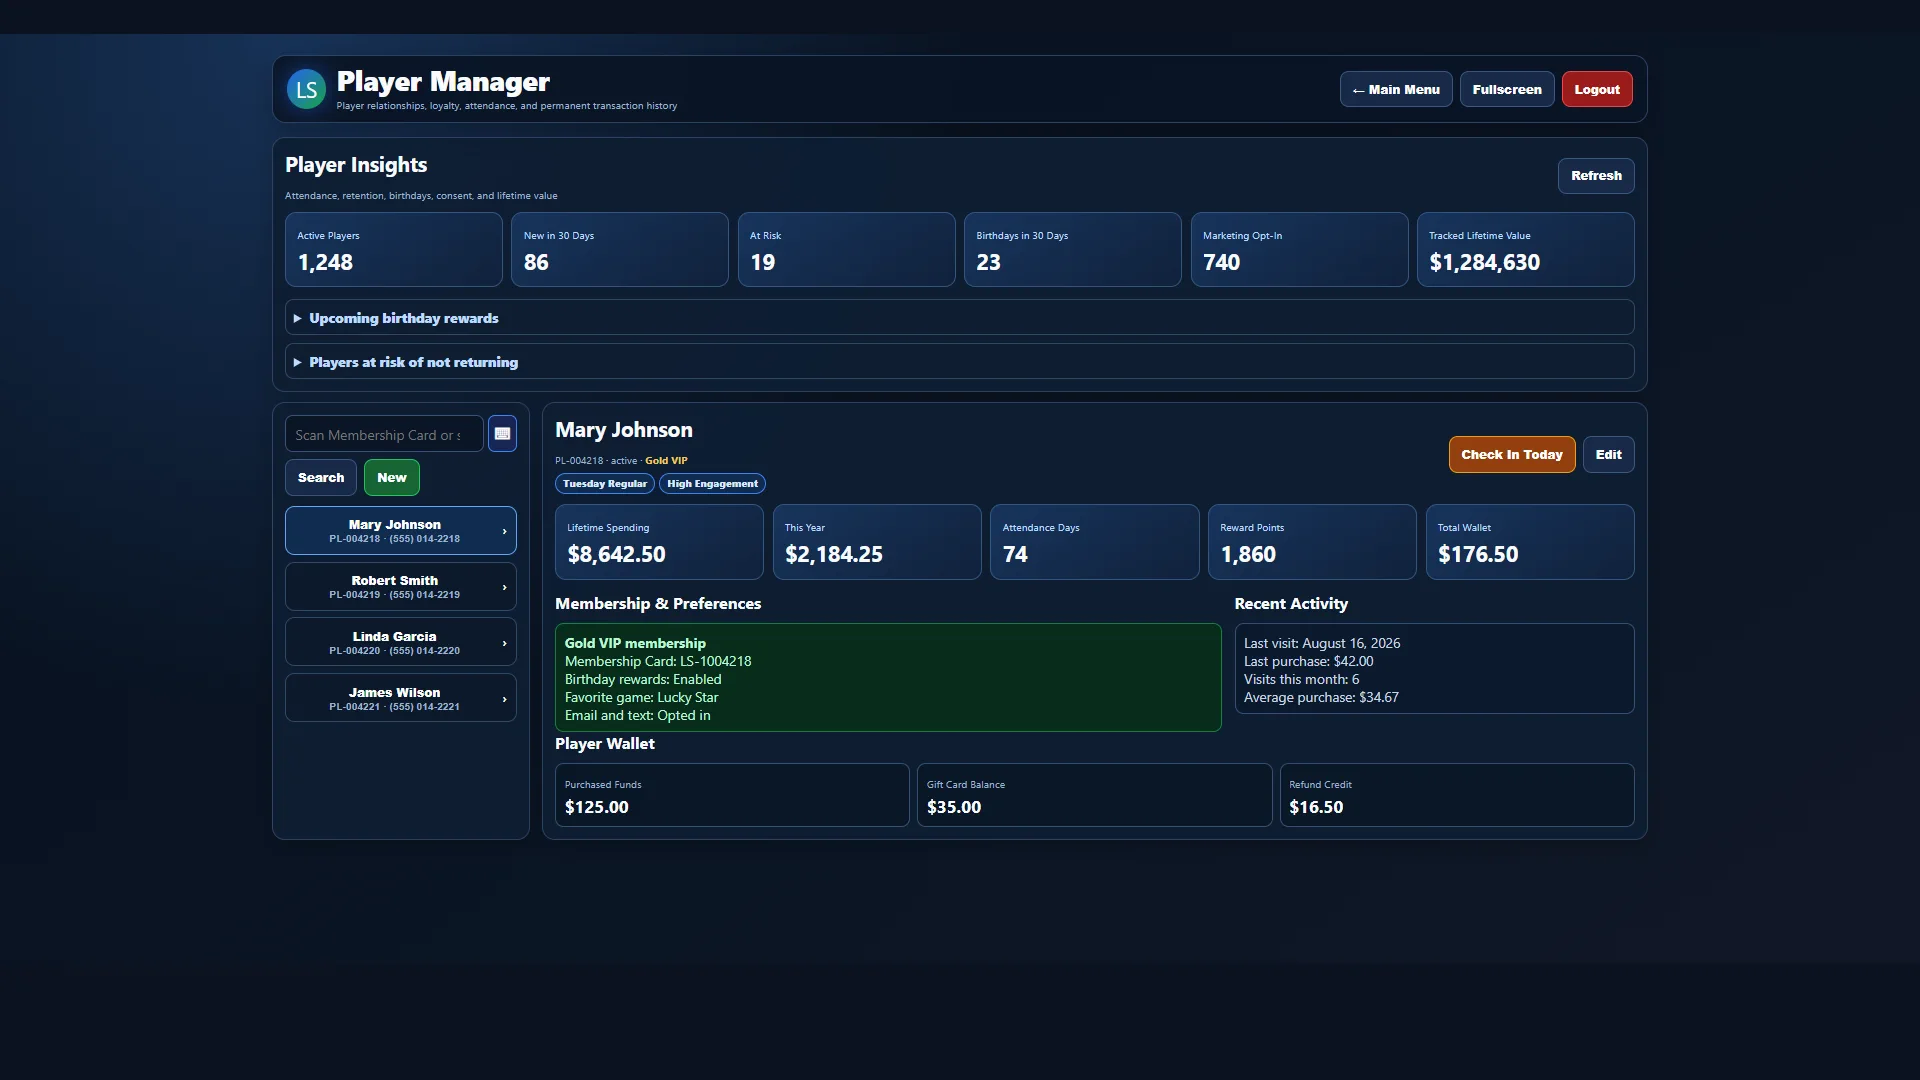1920x1080 pixels.
Task: Click the Gift Card Balance $35.00 card
Action: point(1095,795)
